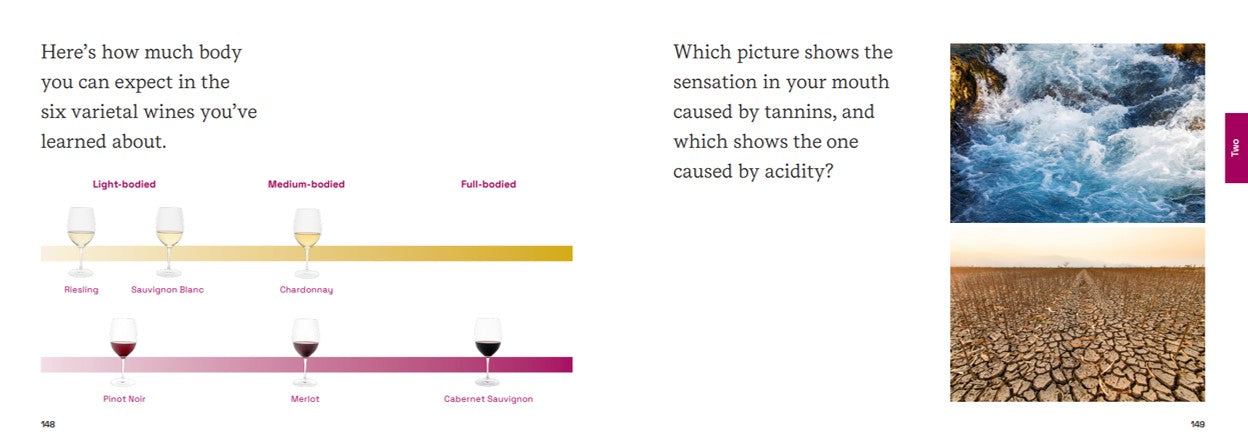This screenshot has height=444, width=1248.
Task: Click the Pinot Noir wine glass
Action: 123,350
